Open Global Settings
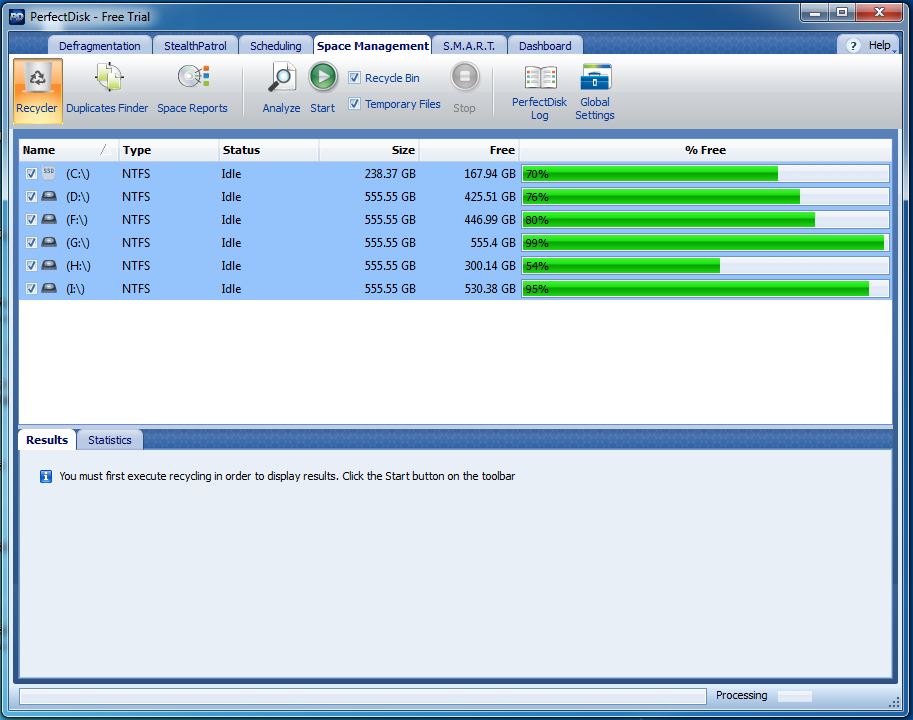This screenshot has width=913, height=720. 595,80
